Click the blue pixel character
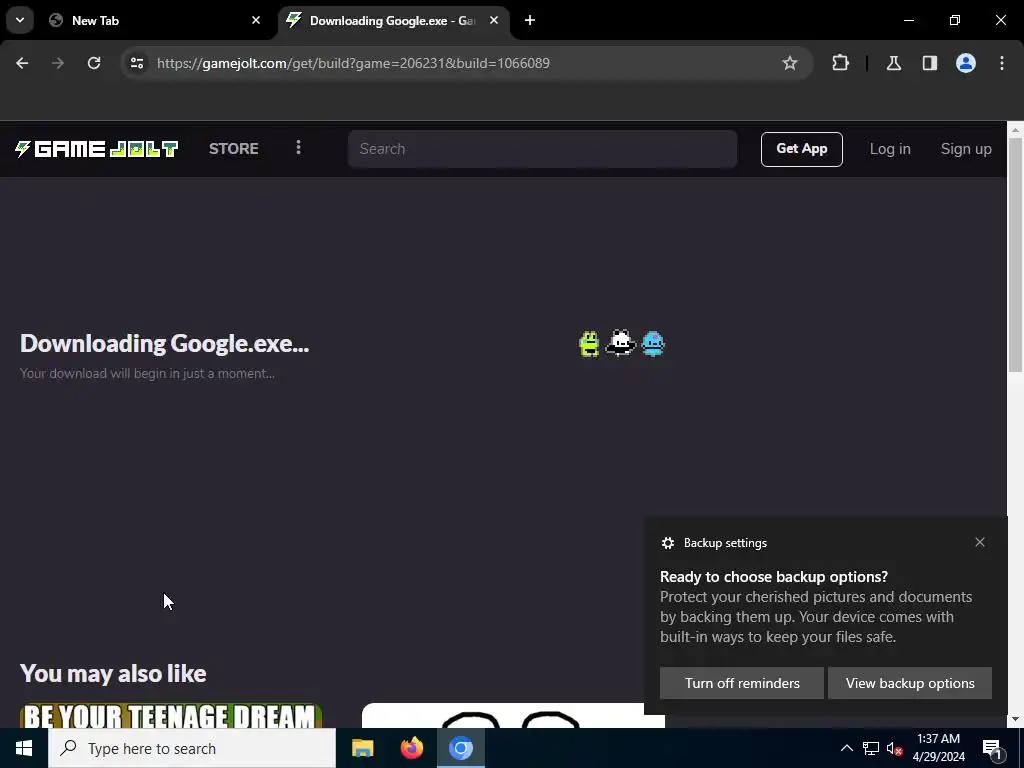This screenshot has height=768, width=1024. point(653,344)
